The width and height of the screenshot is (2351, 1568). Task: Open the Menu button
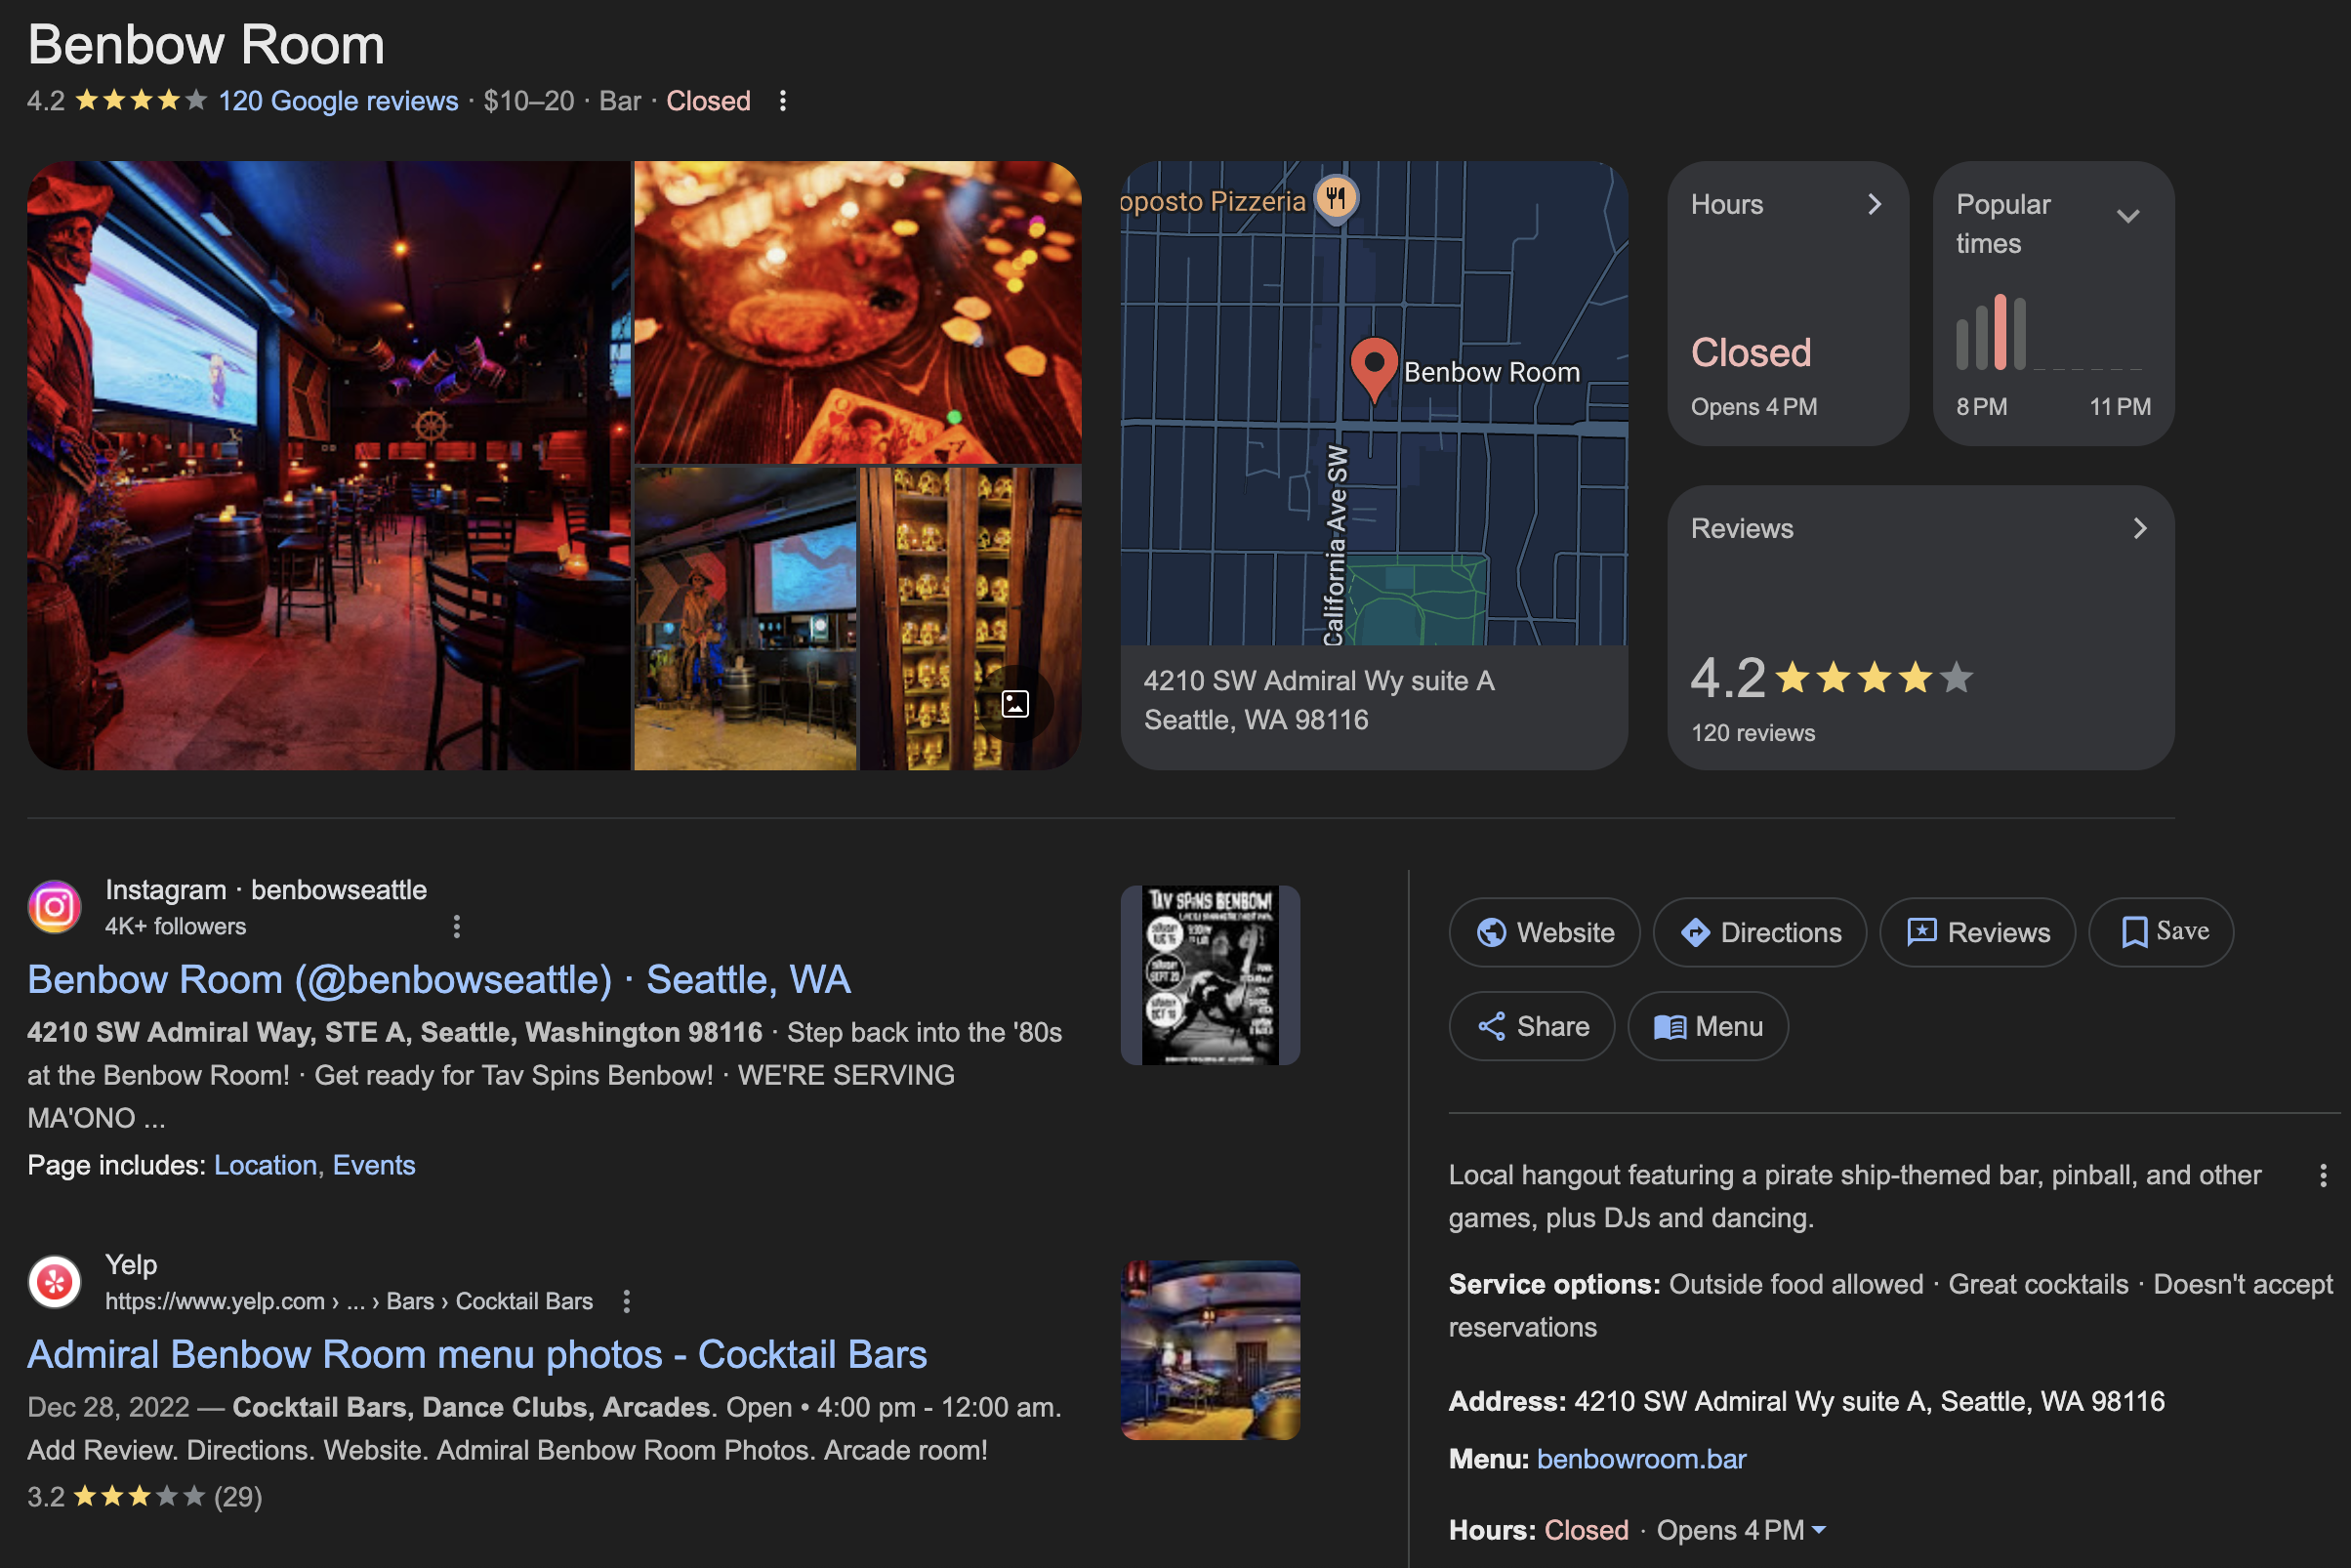(1707, 1026)
